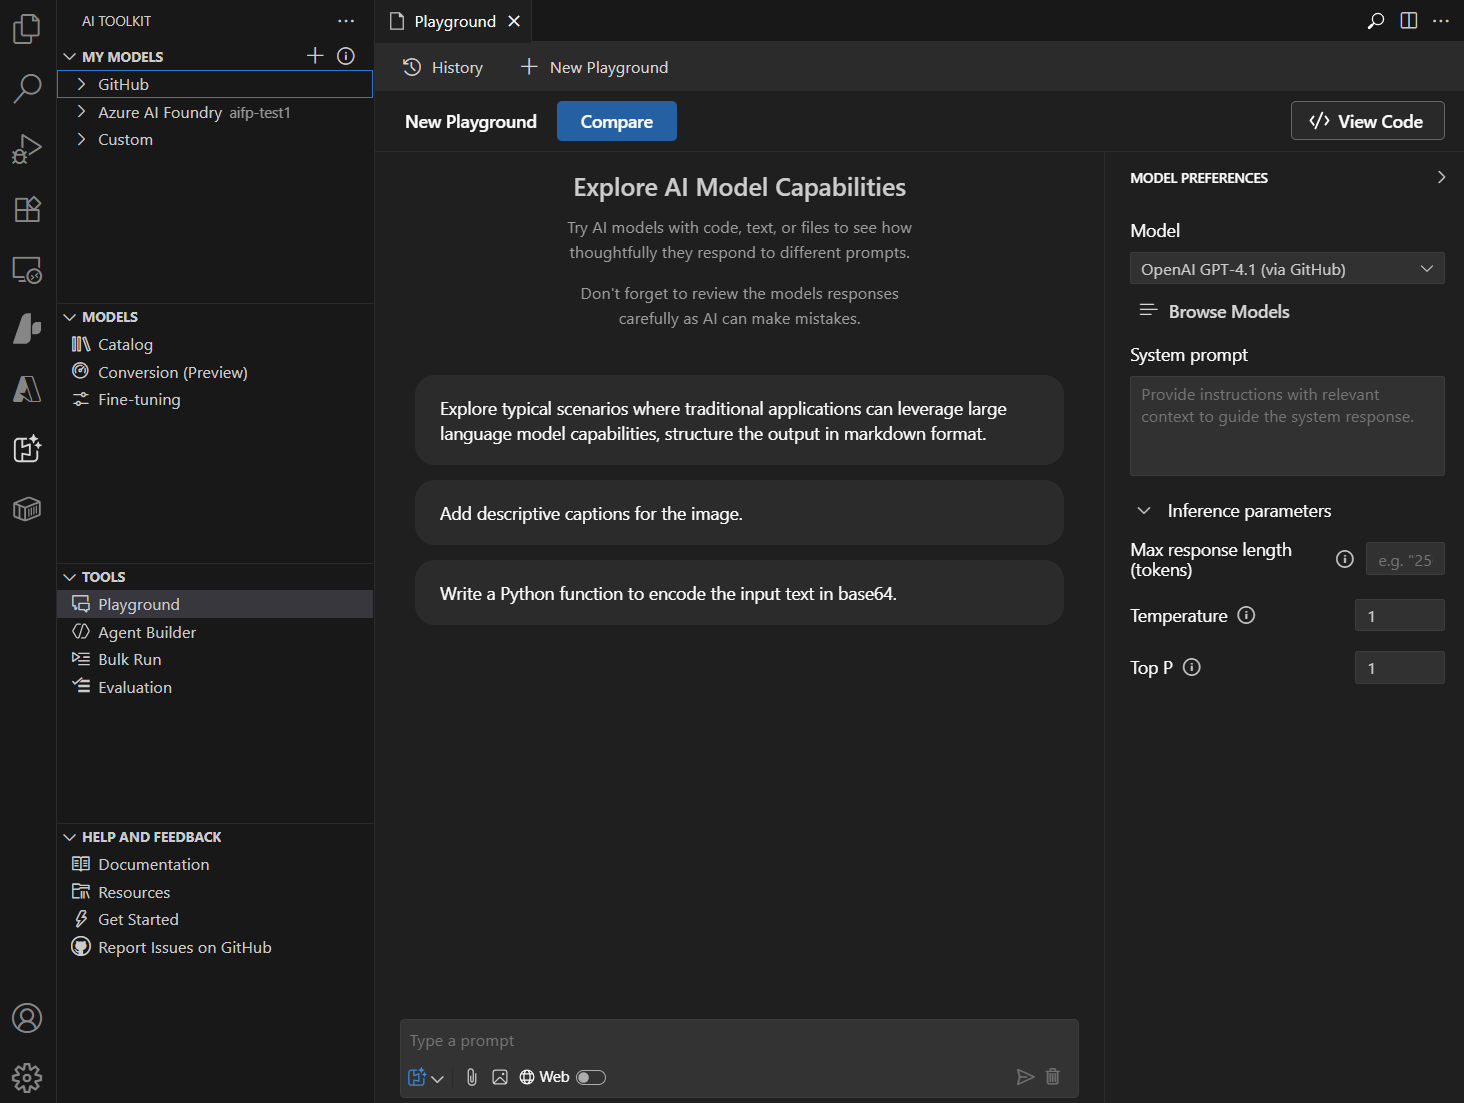Expand the GitHub models group
This screenshot has width=1464, height=1103.
83,84
